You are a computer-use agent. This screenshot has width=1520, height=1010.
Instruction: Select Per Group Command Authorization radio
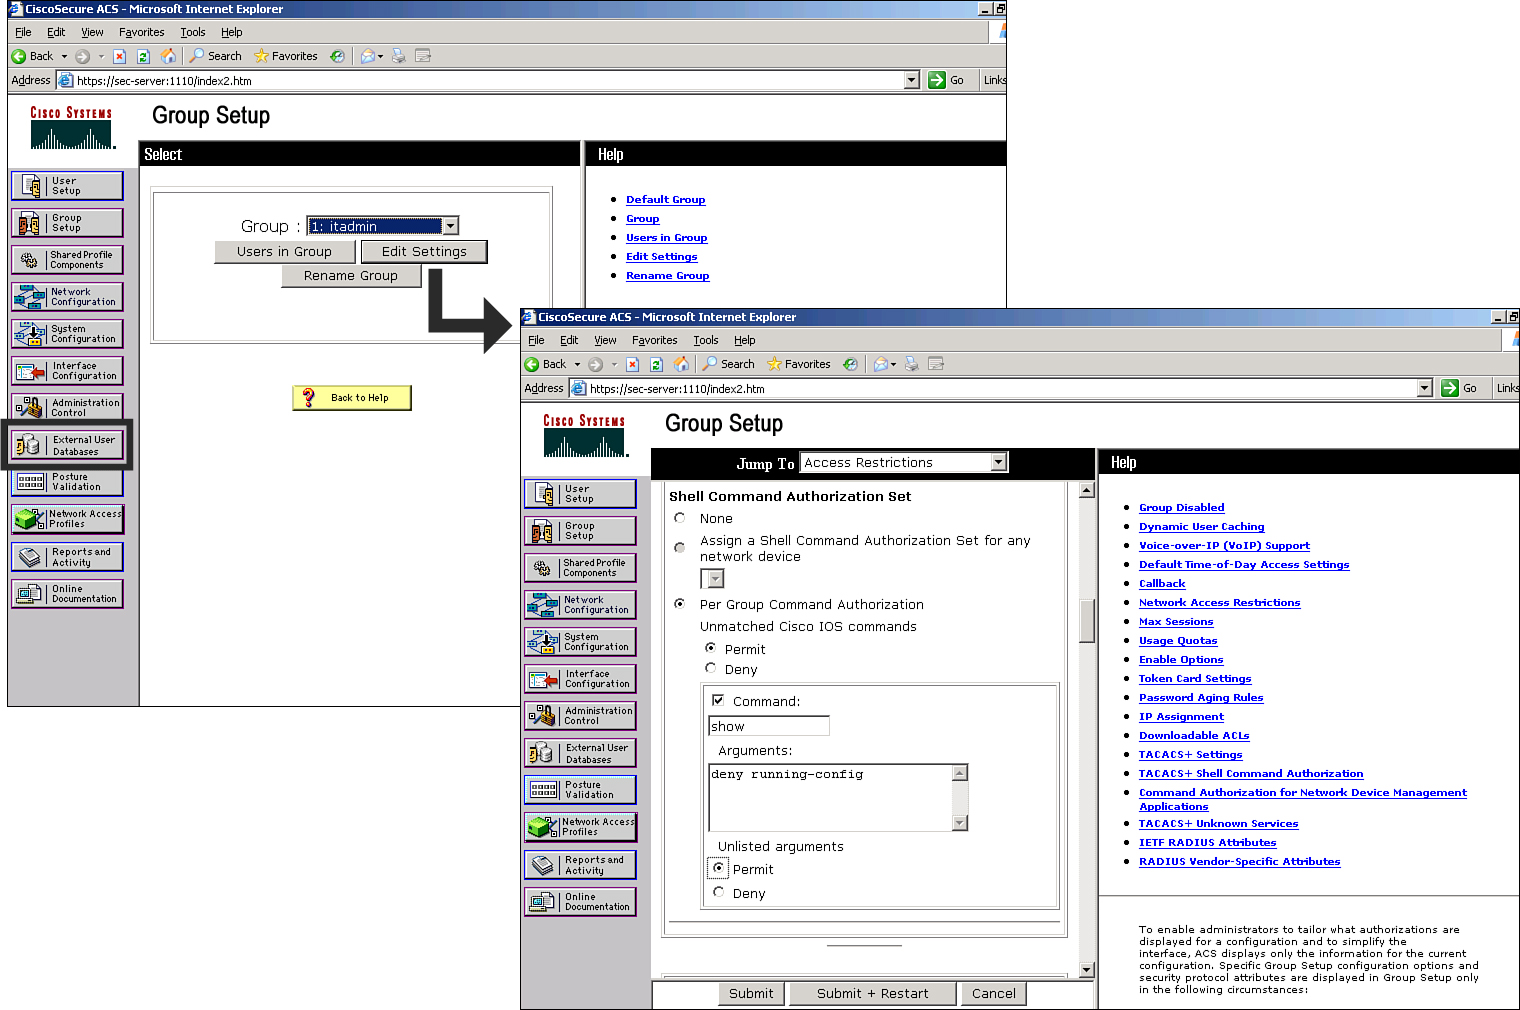680,604
